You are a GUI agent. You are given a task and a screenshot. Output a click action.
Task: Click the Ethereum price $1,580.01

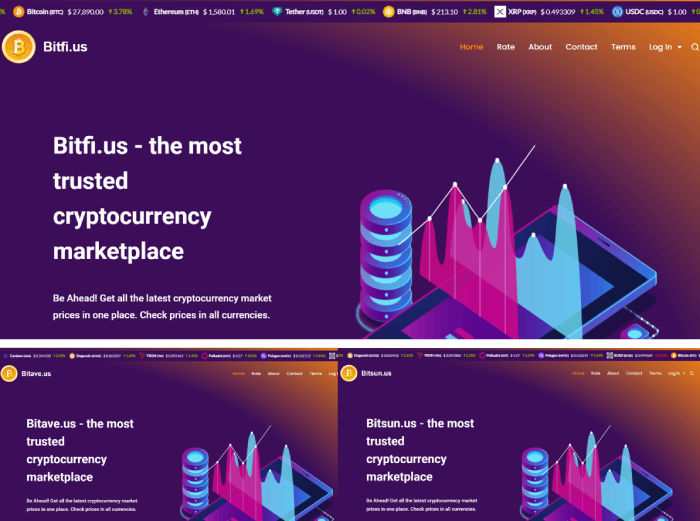tap(219, 12)
